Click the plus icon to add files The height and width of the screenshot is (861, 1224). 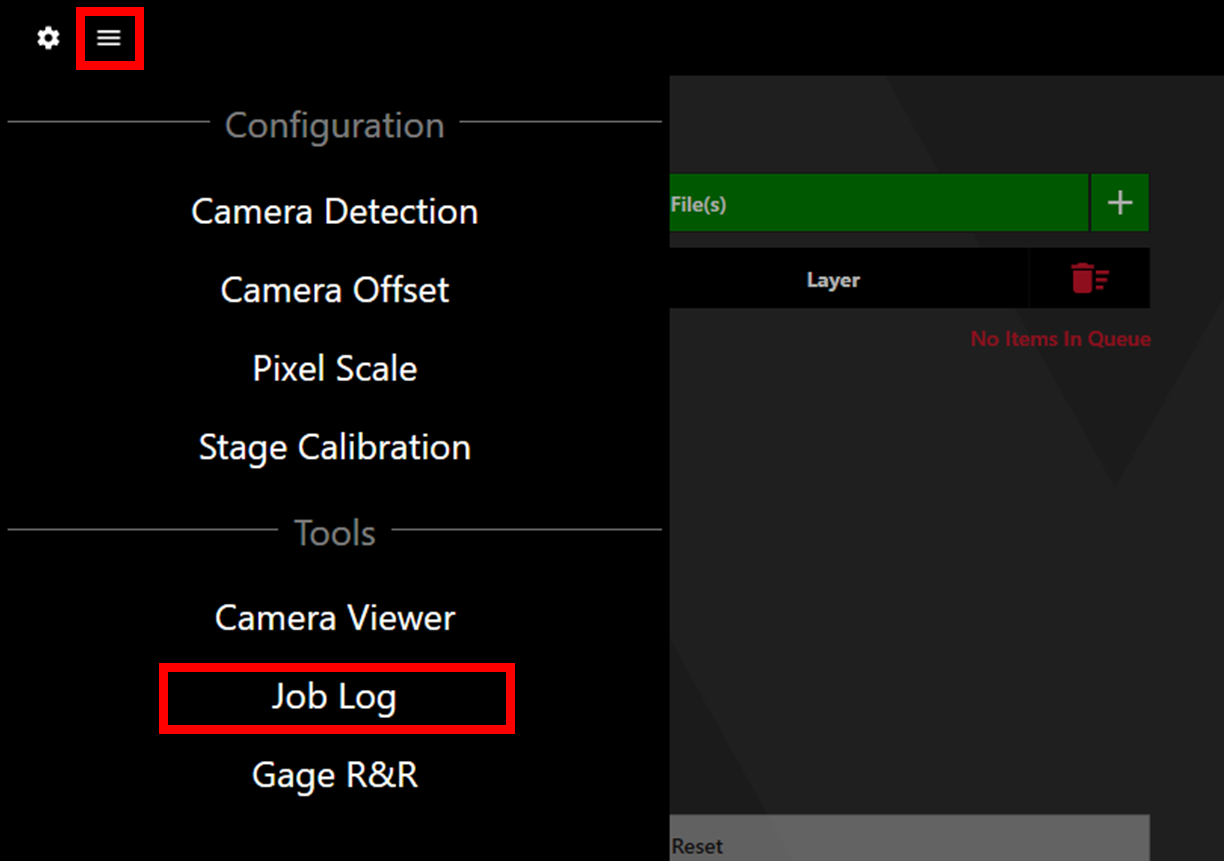[1120, 203]
